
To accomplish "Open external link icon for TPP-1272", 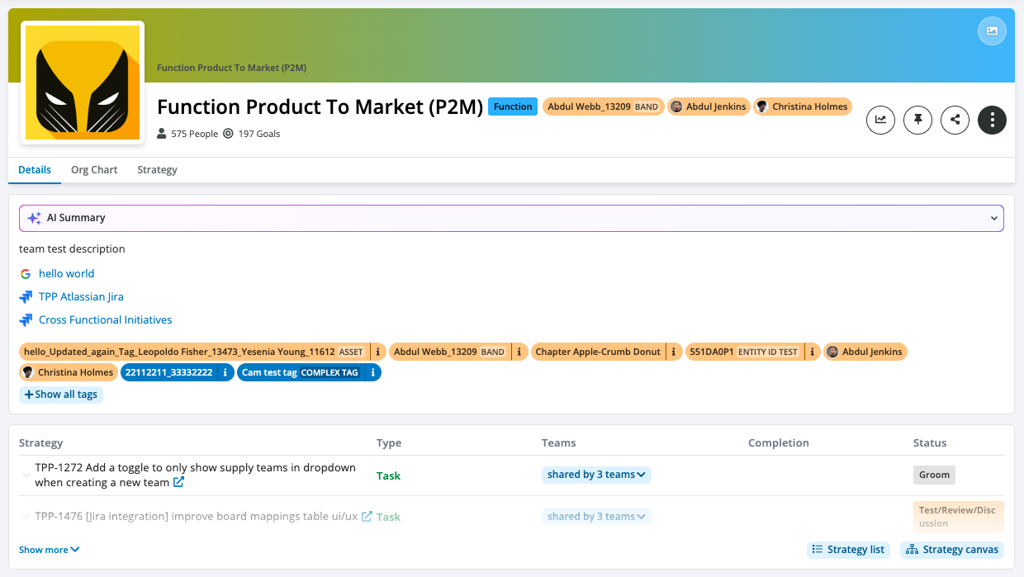I will (x=179, y=482).
